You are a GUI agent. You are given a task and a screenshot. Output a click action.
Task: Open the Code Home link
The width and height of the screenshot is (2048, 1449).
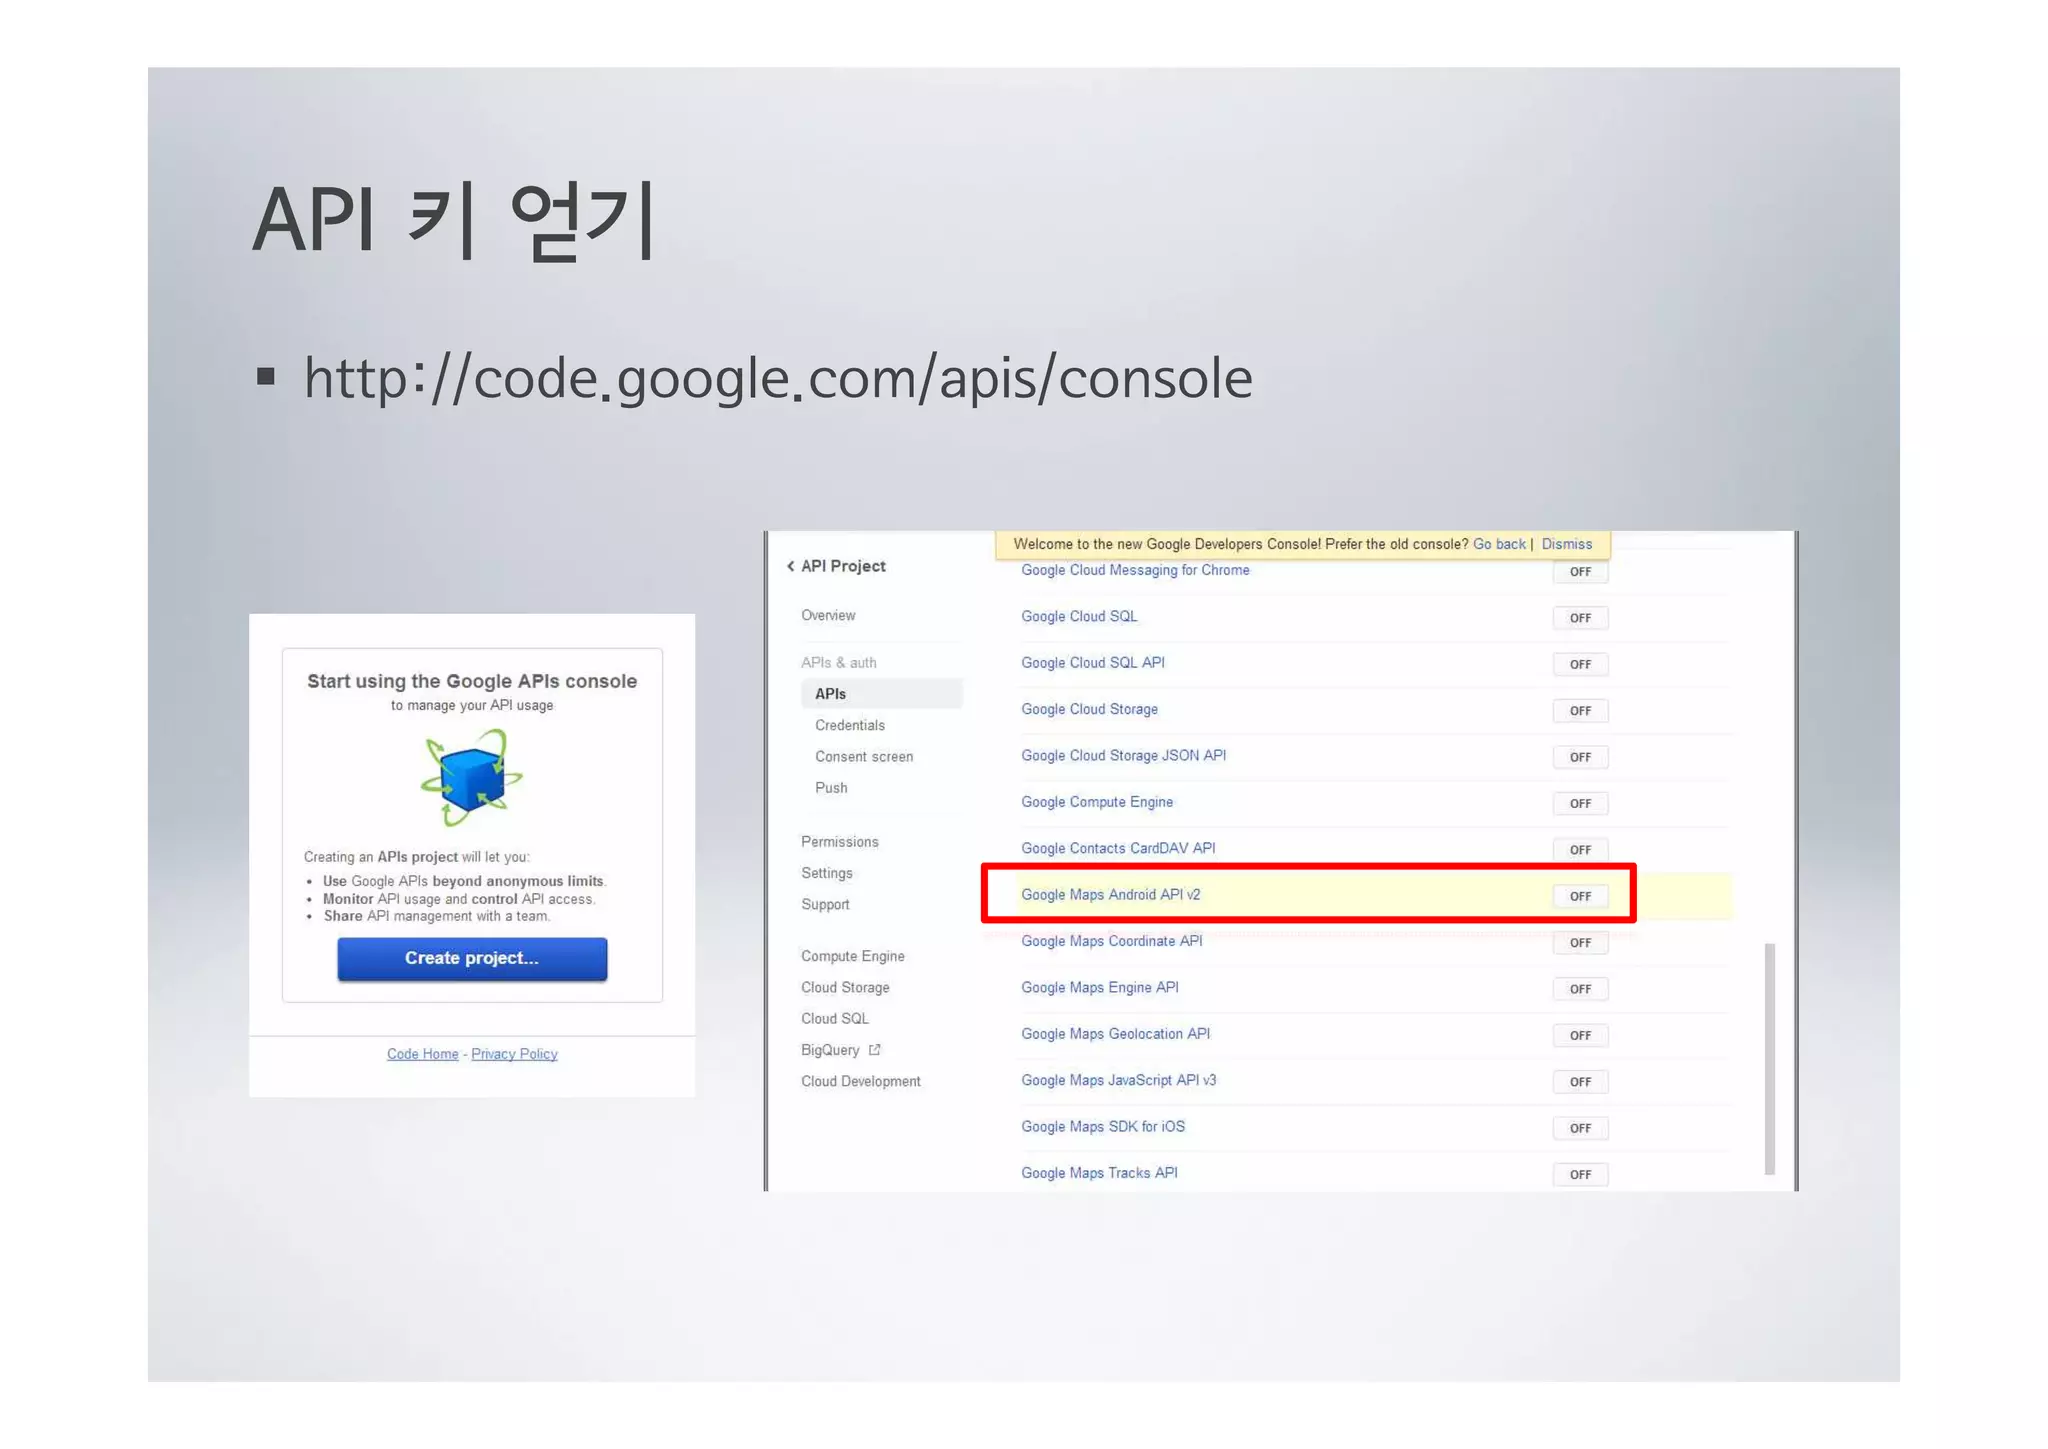[x=423, y=1054]
